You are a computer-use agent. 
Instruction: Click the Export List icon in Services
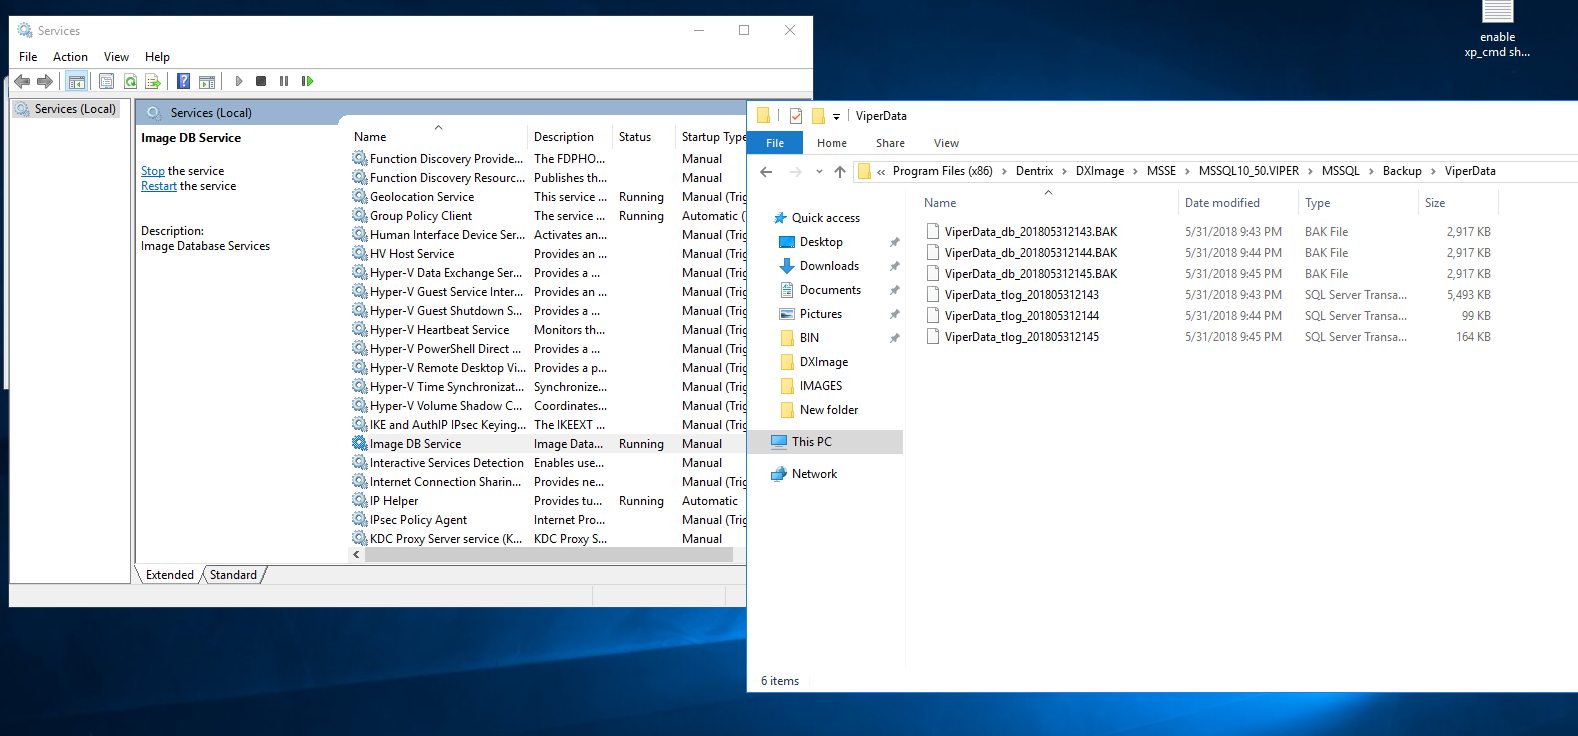(153, 81)
